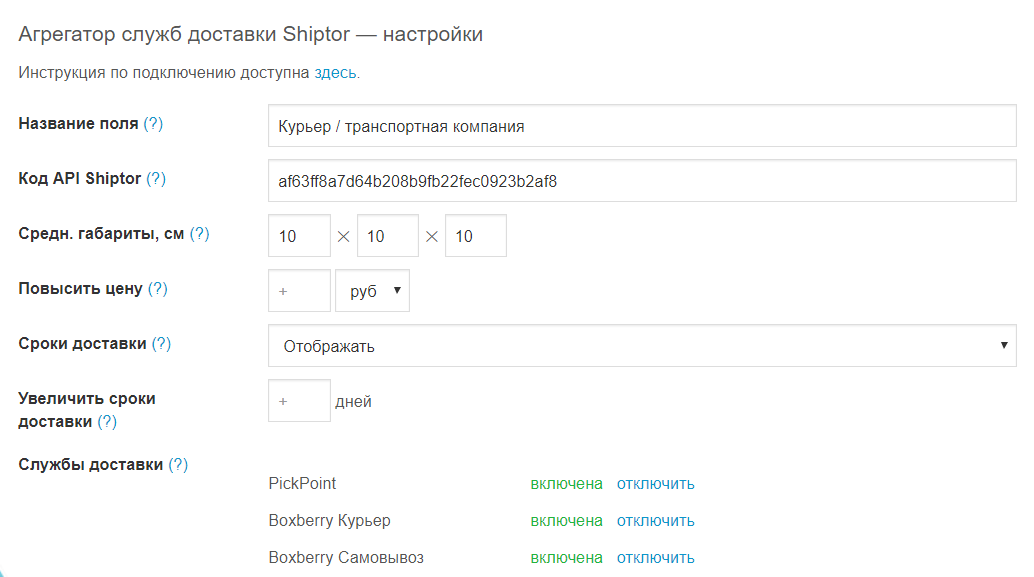1034x577 pixels.
Task: Click the second (middle) dimension field
Action: coord(388,235)
